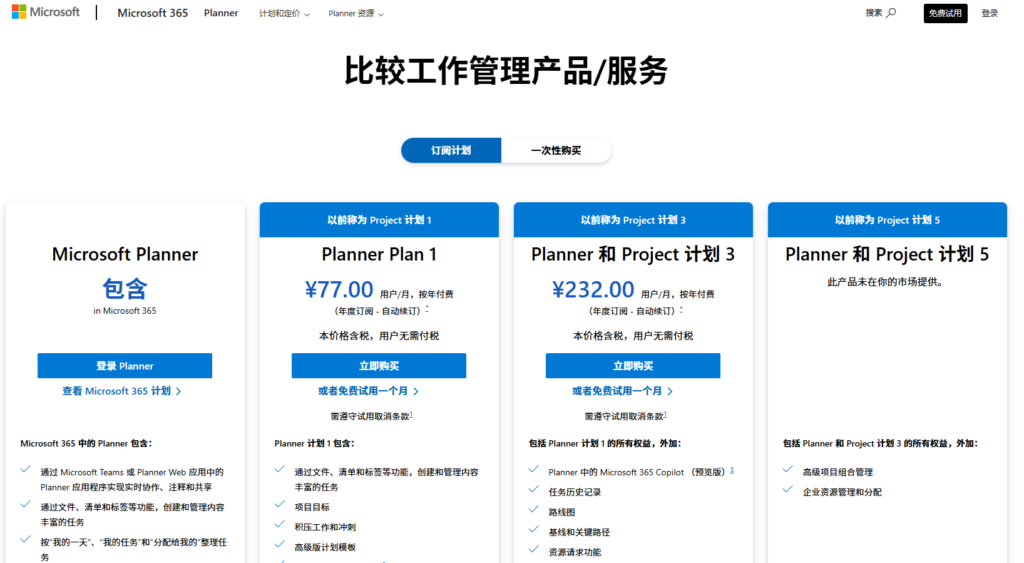The image size is (1024, 563).
Task: Open the Planner navigation item
Action: pyautogui.click(x=221, y=14)
